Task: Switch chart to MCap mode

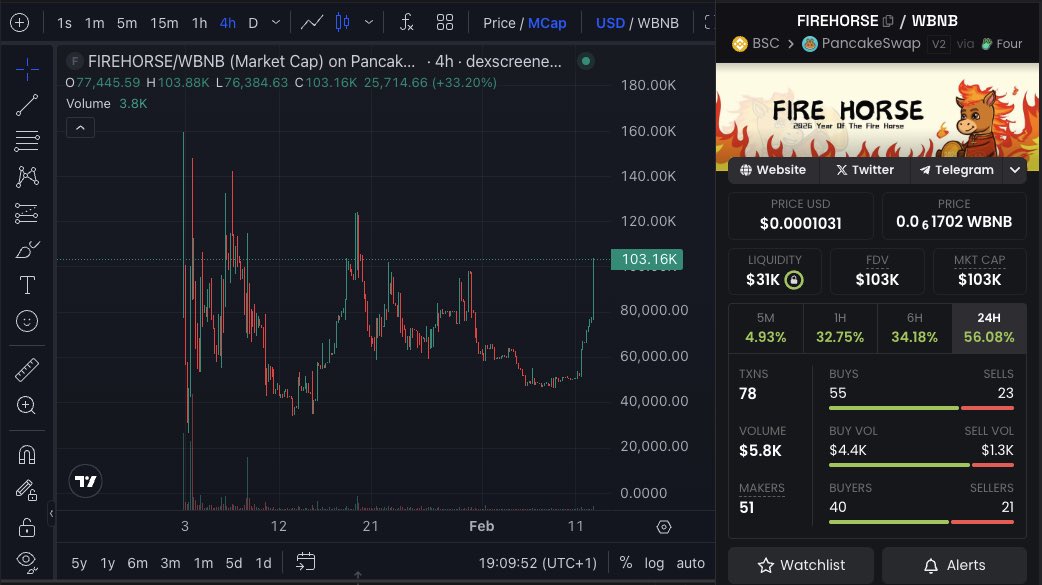Action: pyautogui.click(x=547, y=23)
